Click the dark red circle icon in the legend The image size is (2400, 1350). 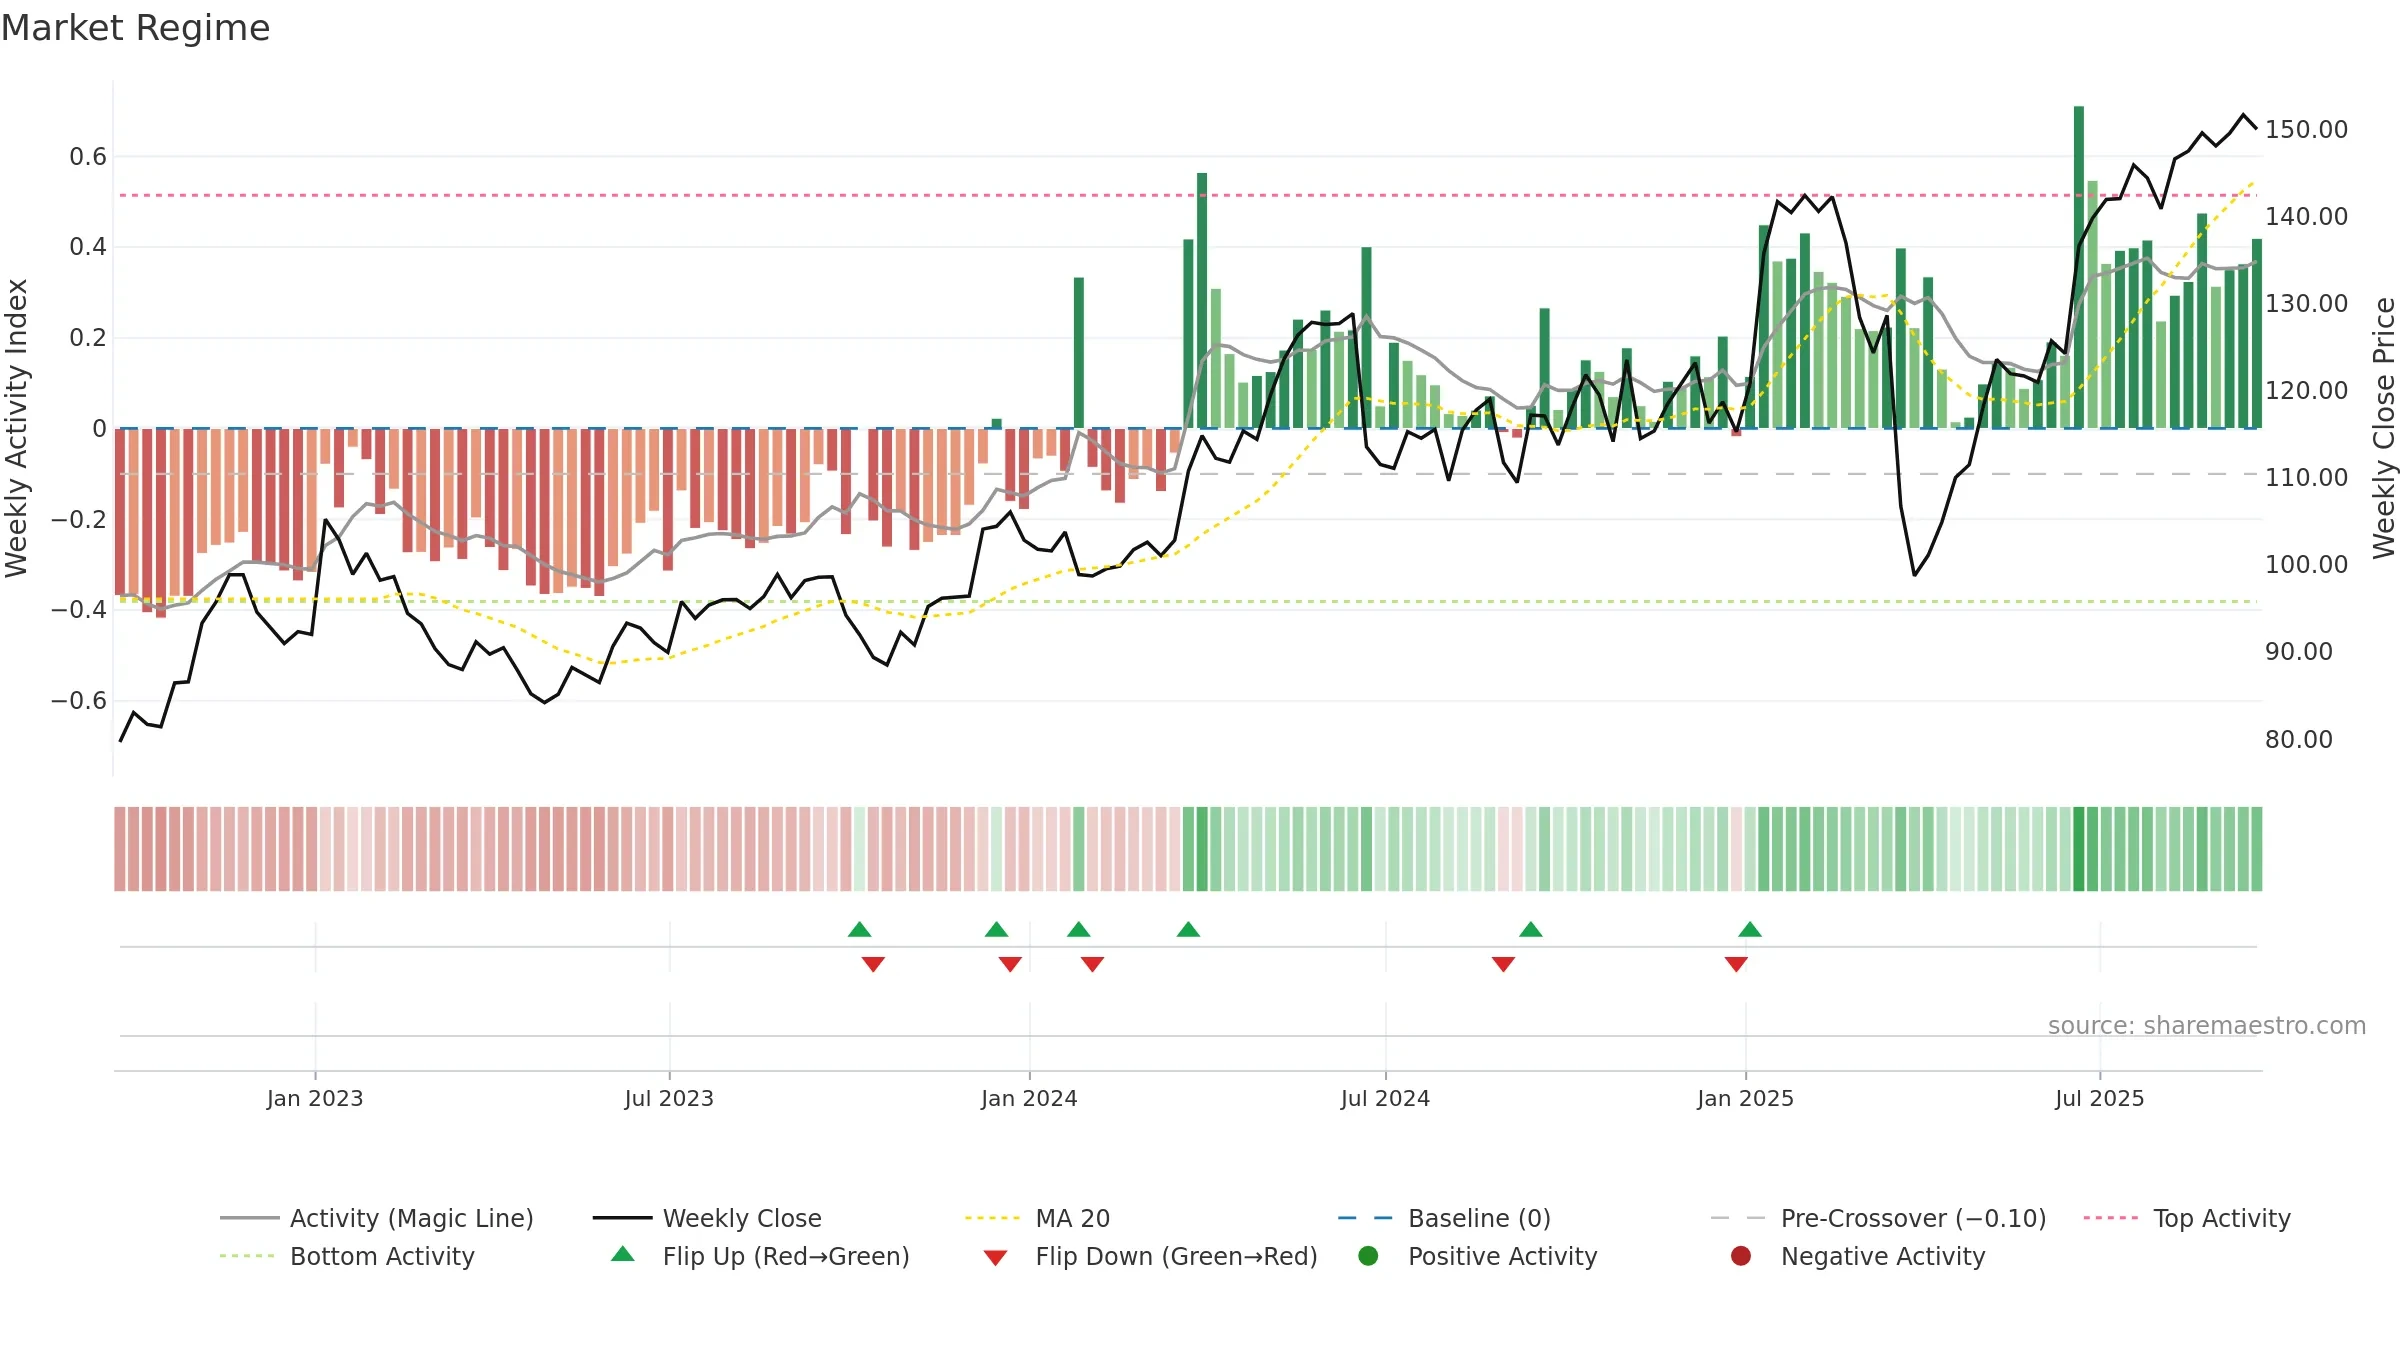(1741, 1256)
